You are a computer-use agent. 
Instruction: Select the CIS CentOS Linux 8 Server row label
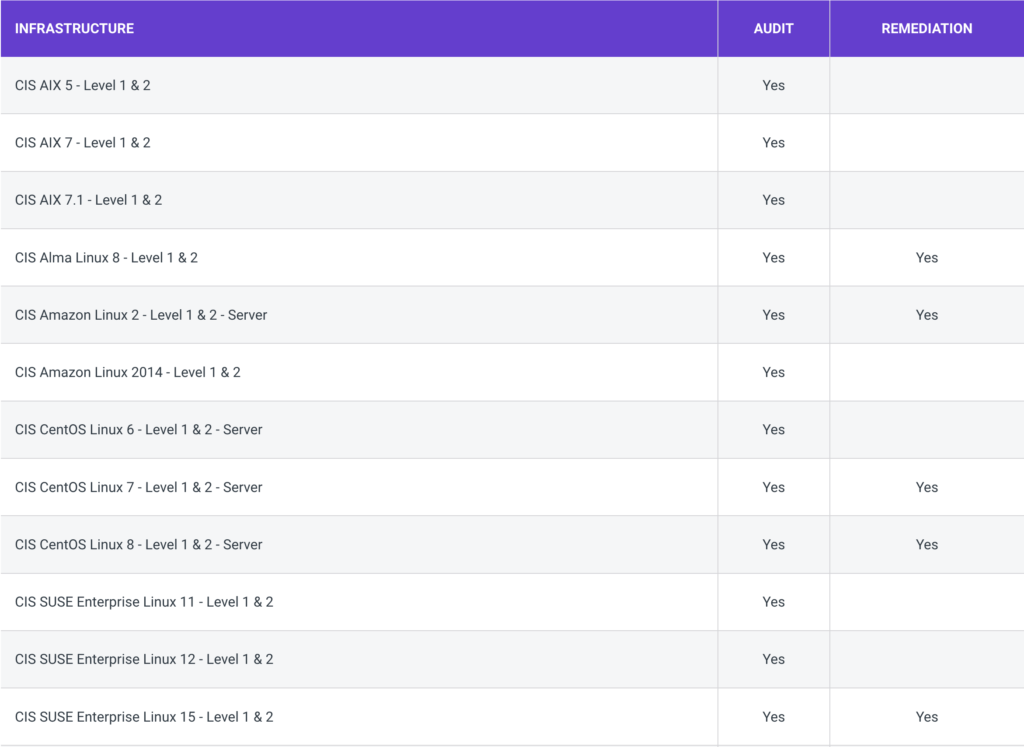coord(138,545)
